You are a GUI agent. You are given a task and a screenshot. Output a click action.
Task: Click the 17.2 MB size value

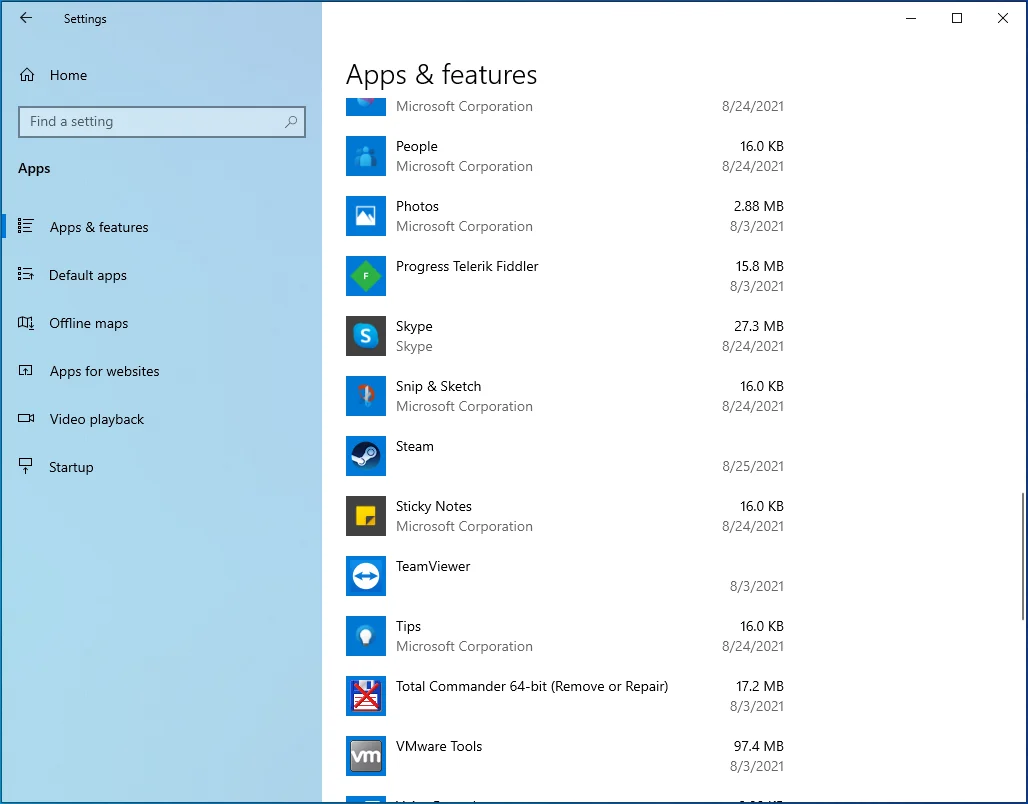(x=759, y=686)
